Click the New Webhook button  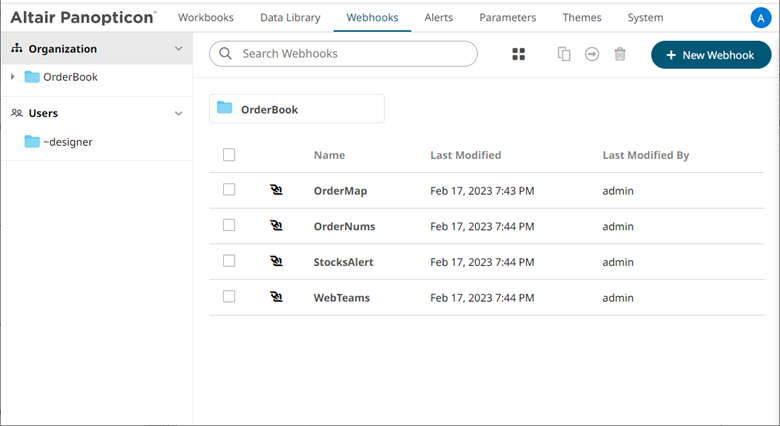click(710, 55)
